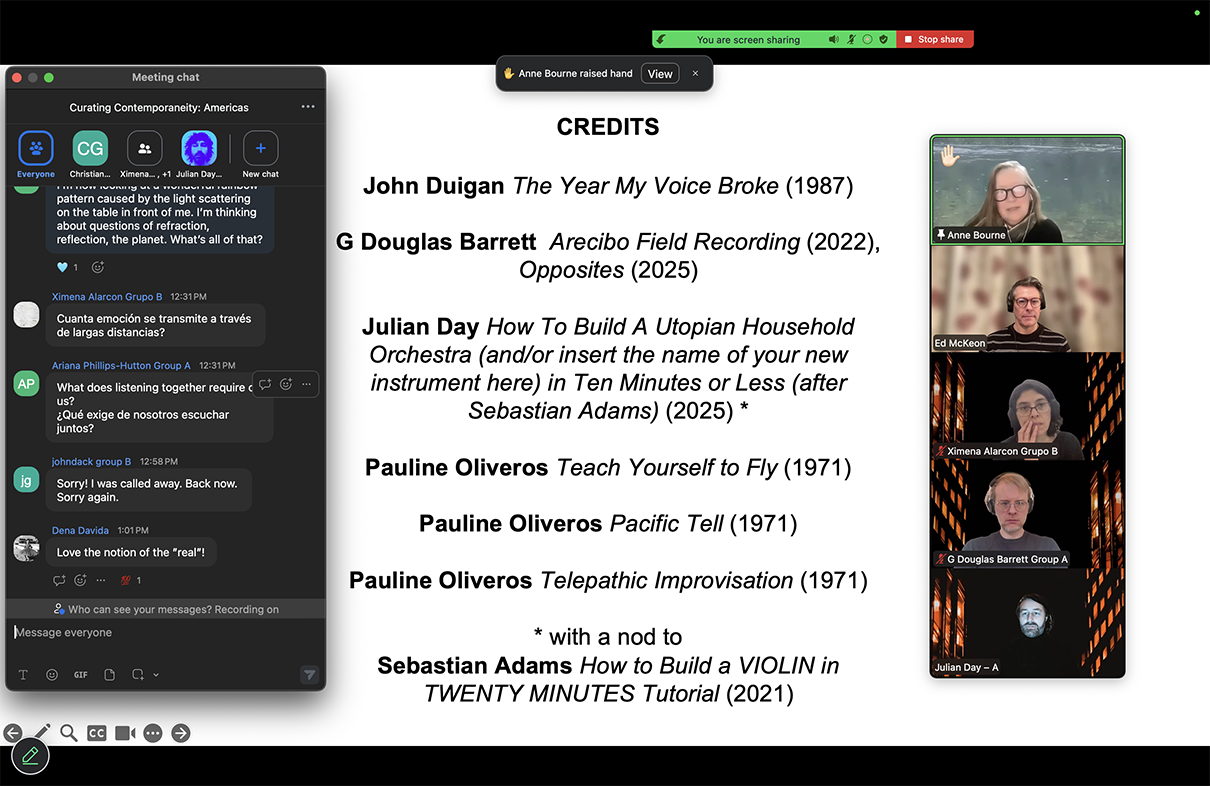The image size is (1210, 786).
Task: Click the green annotate pencil button
Action: point(30,756)
